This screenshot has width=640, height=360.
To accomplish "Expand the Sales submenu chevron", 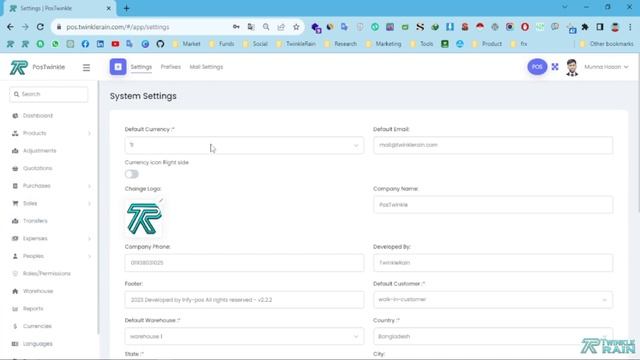I will point(89,204).
